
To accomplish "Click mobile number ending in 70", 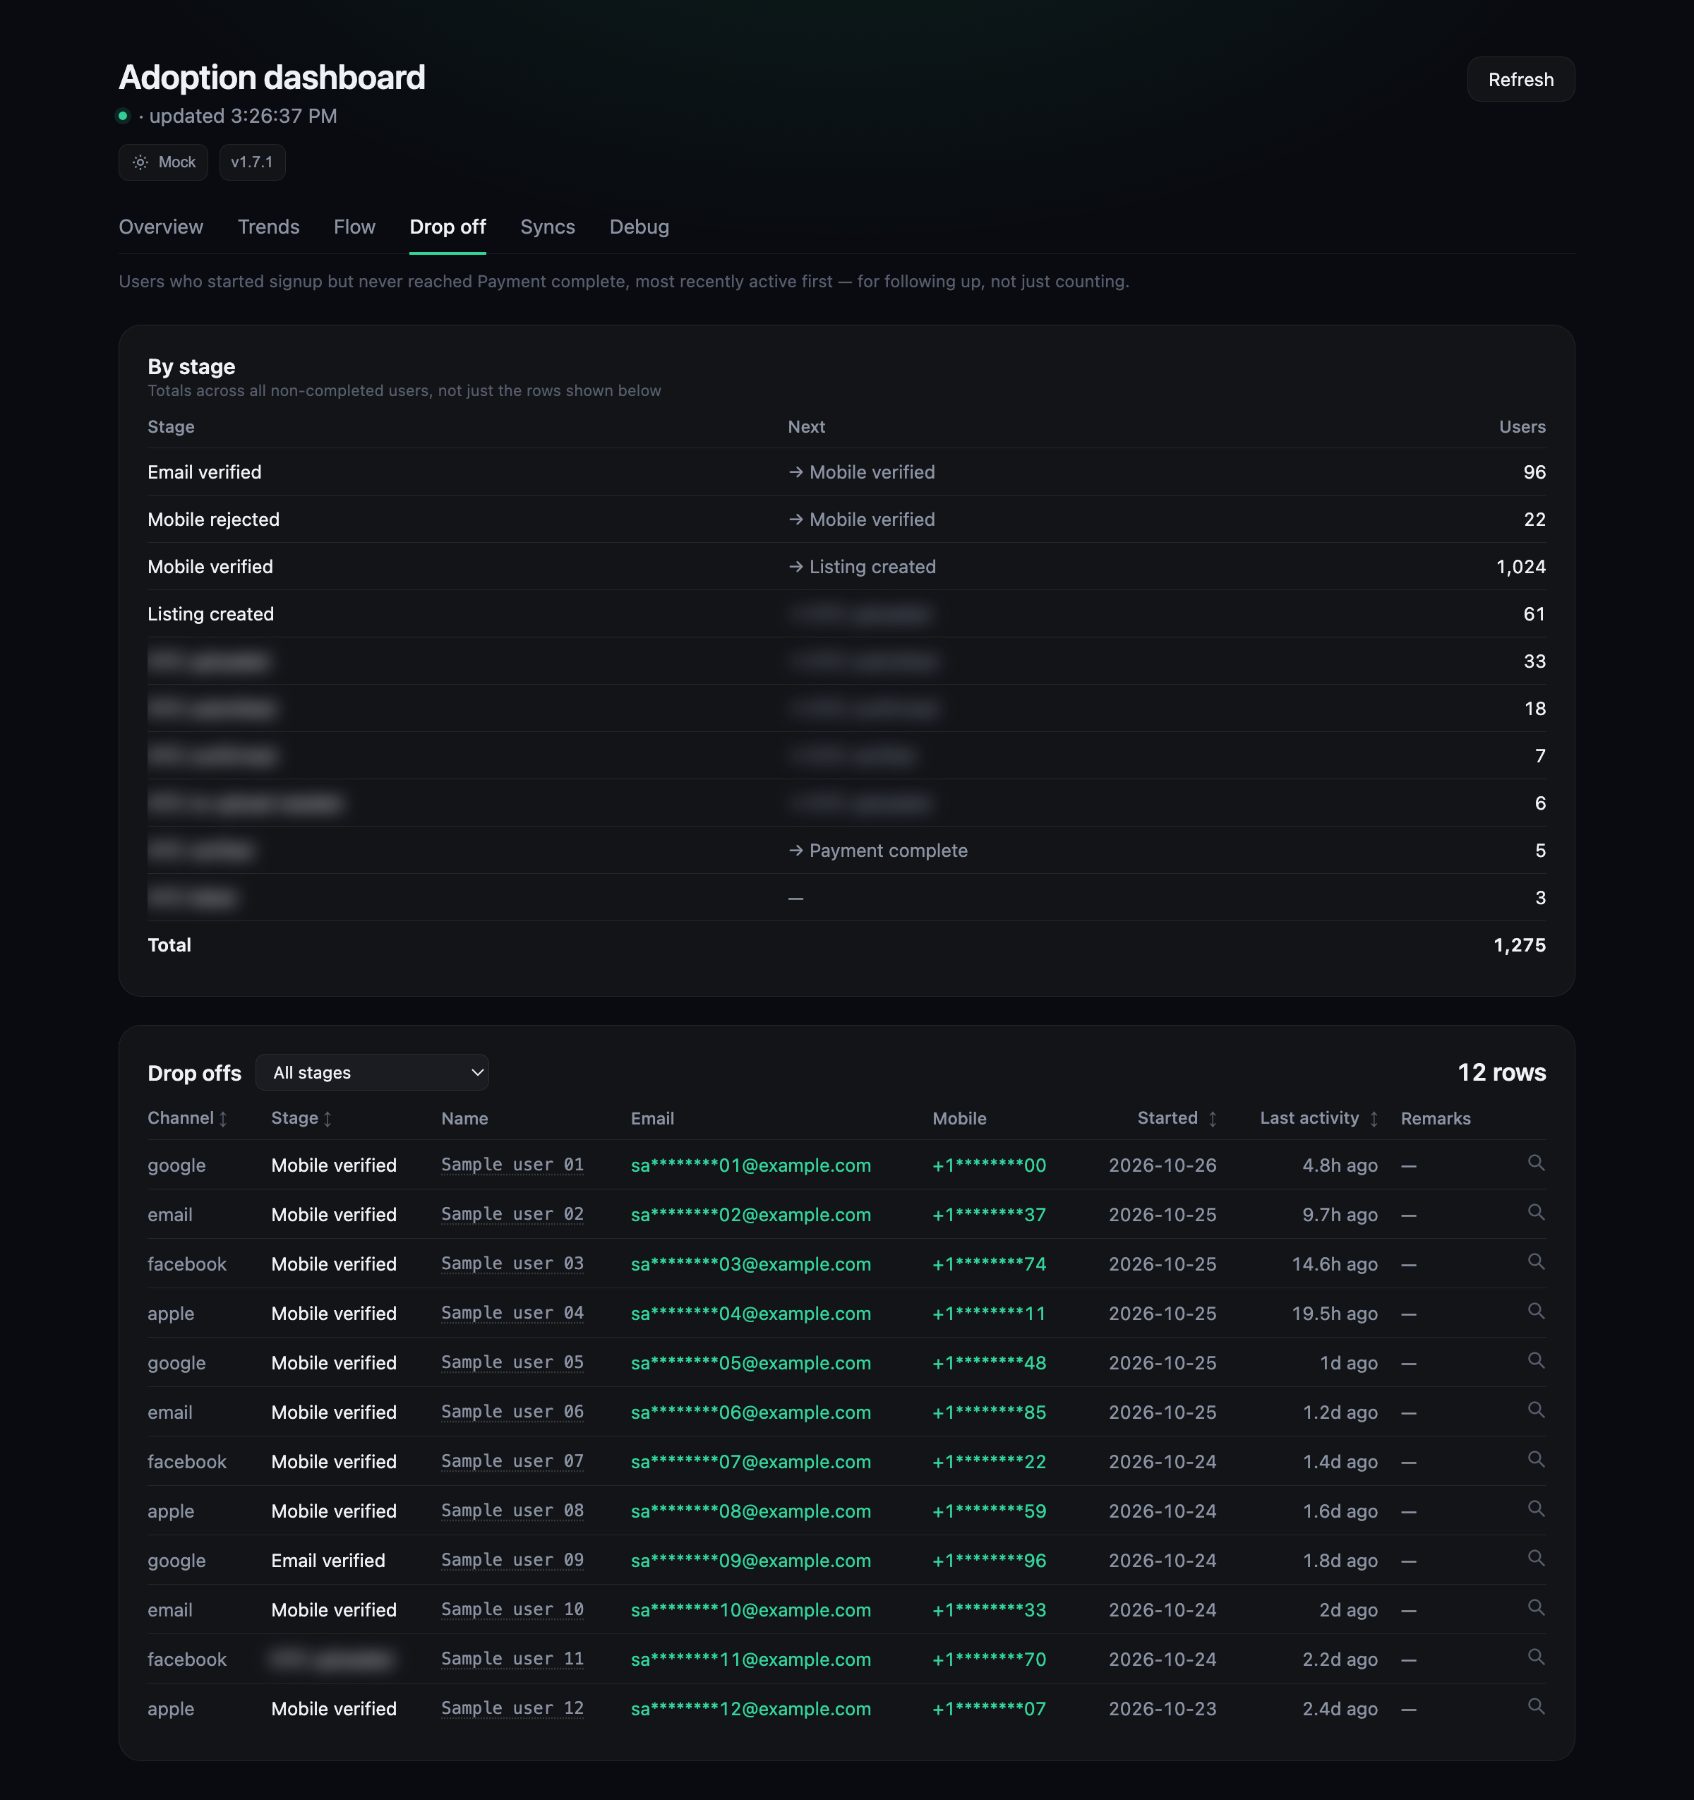I will pos(989,1660).
